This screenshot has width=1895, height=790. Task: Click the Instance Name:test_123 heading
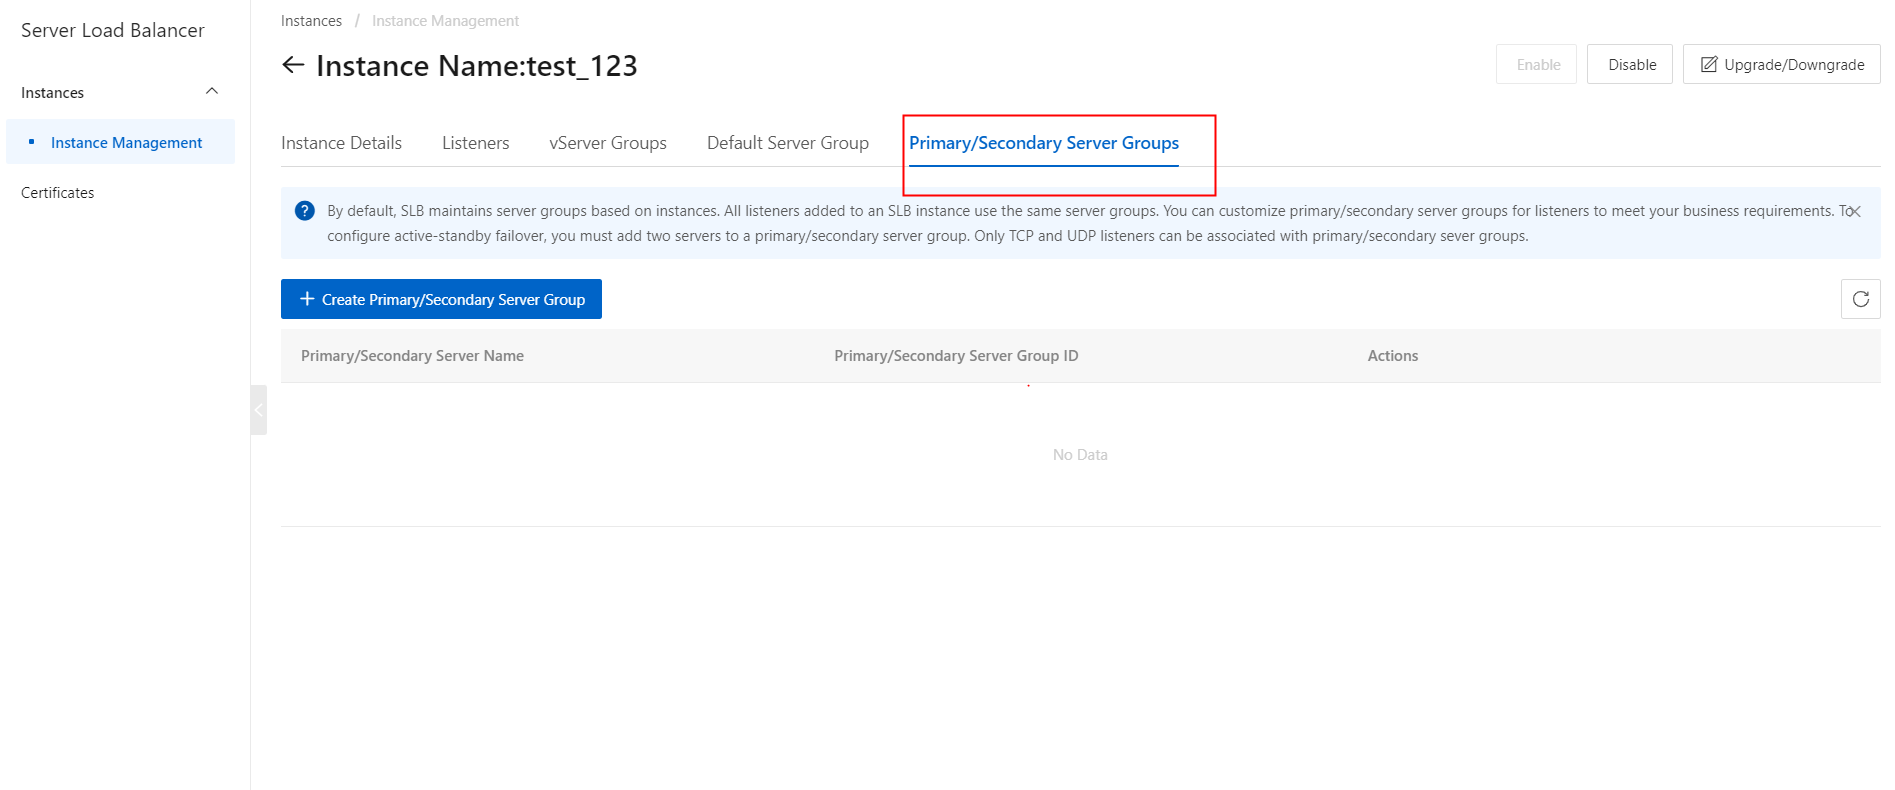477,66
